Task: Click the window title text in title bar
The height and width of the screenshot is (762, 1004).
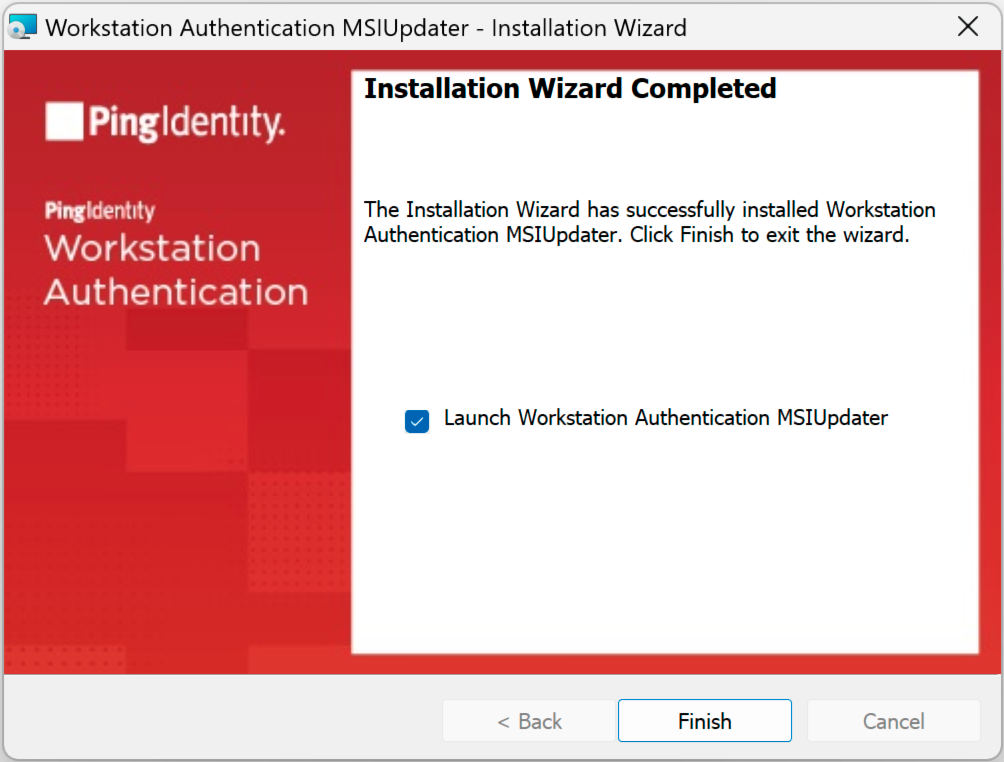Action: click(x=366, y=28)
